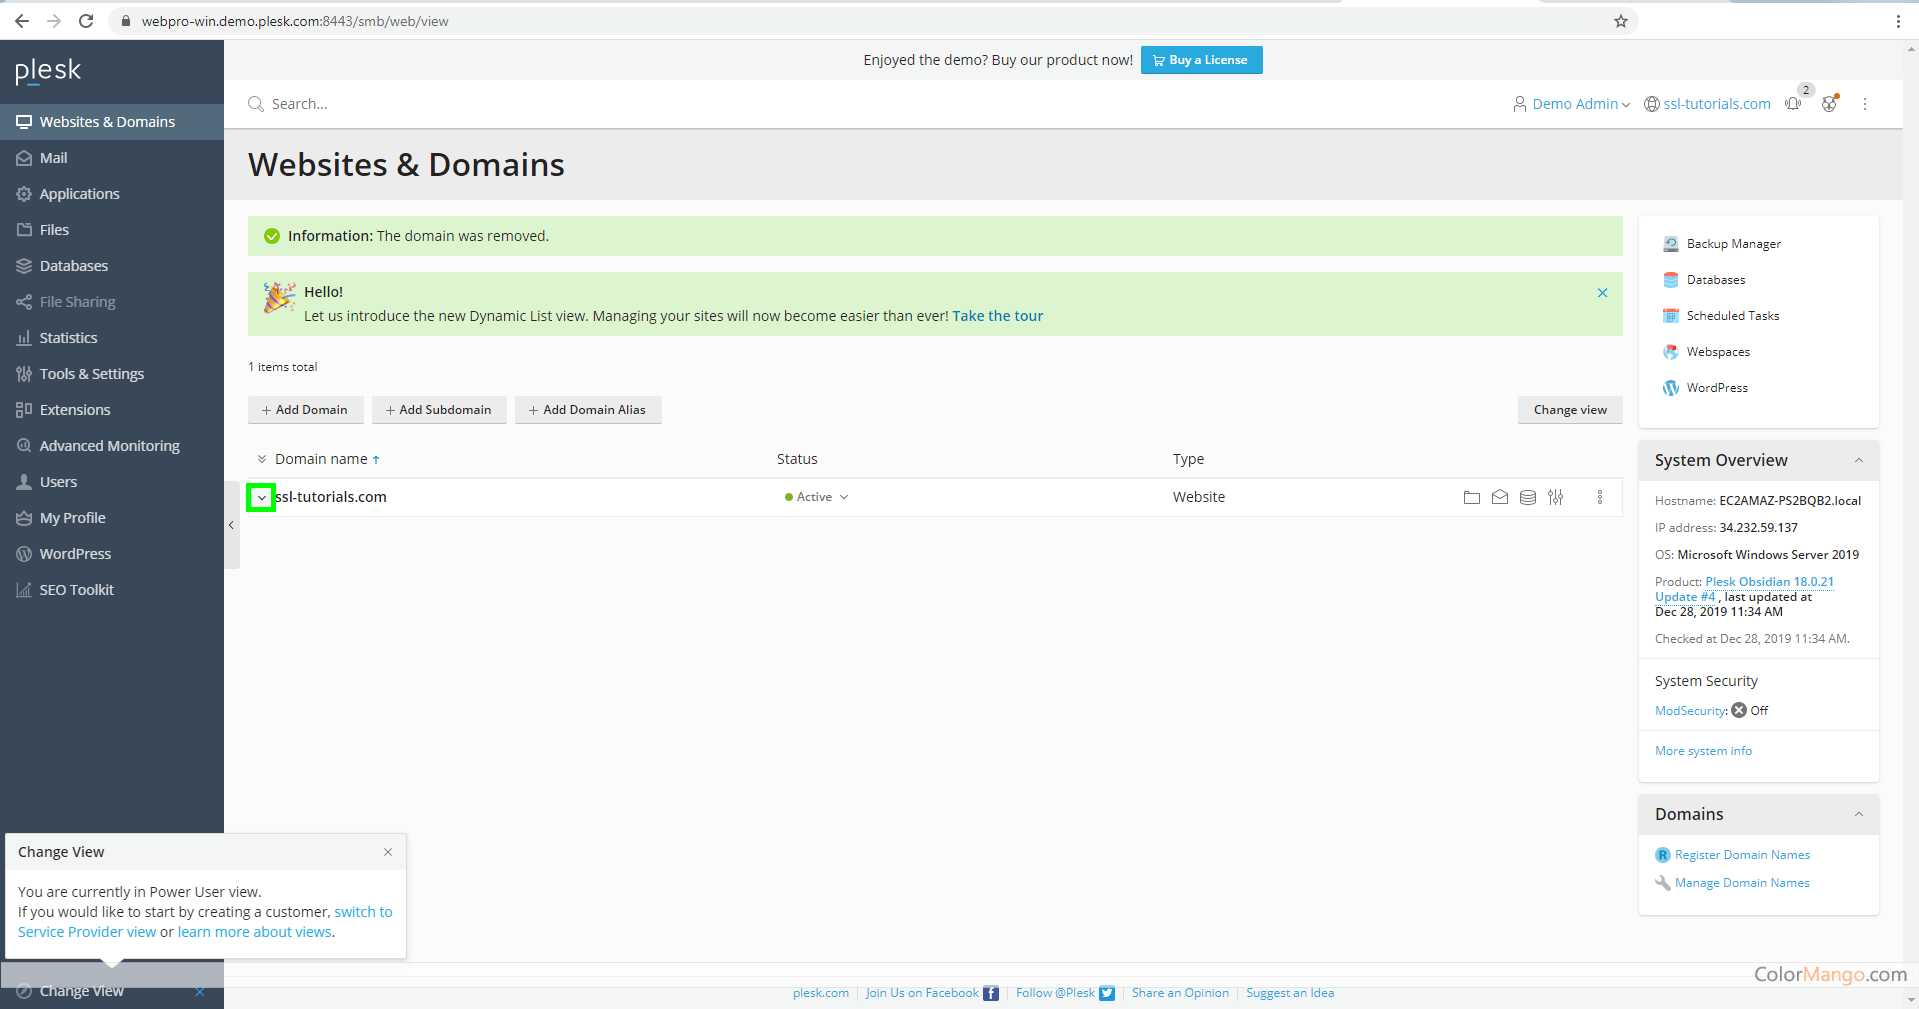Expand the ssl-tutorials.com row details
The height and width of the screenshot is (1009, 1919).
click(261, 497)
